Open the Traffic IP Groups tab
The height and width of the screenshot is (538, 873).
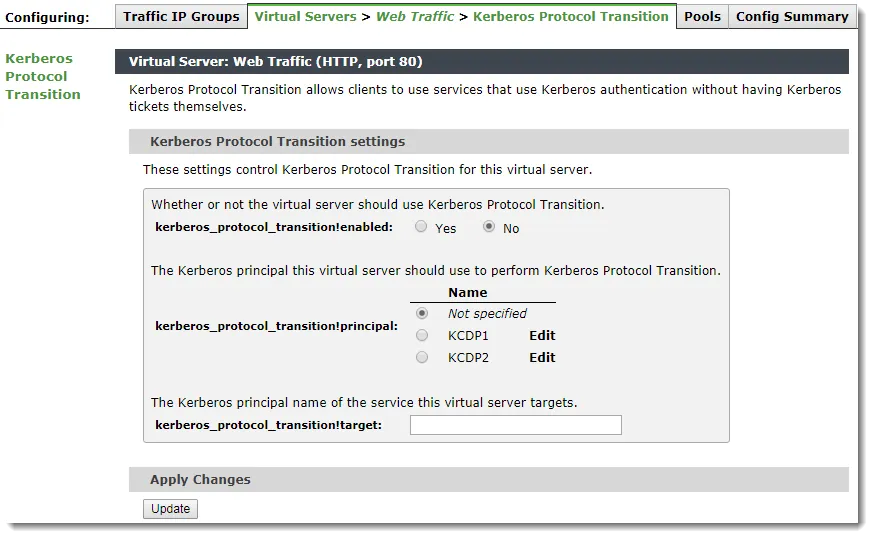point(181,17)
